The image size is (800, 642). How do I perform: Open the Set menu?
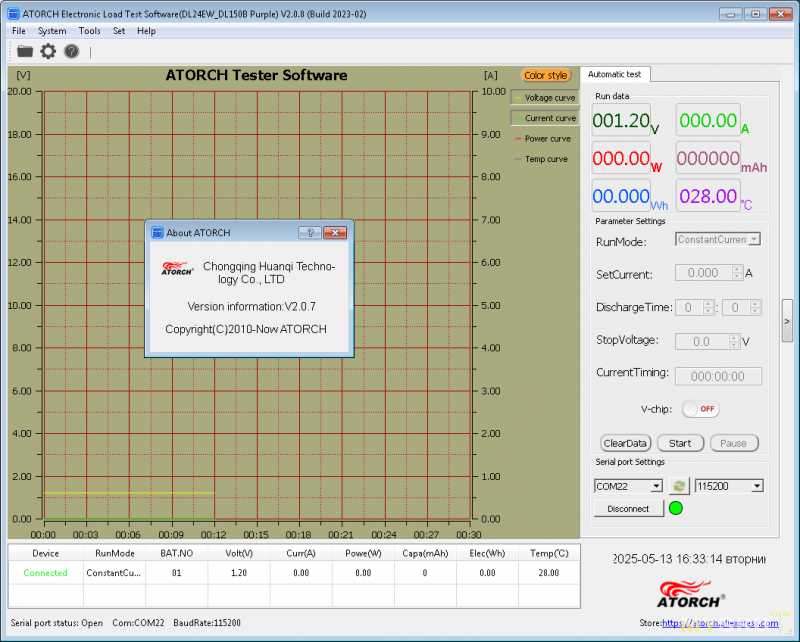click(119, 31)
